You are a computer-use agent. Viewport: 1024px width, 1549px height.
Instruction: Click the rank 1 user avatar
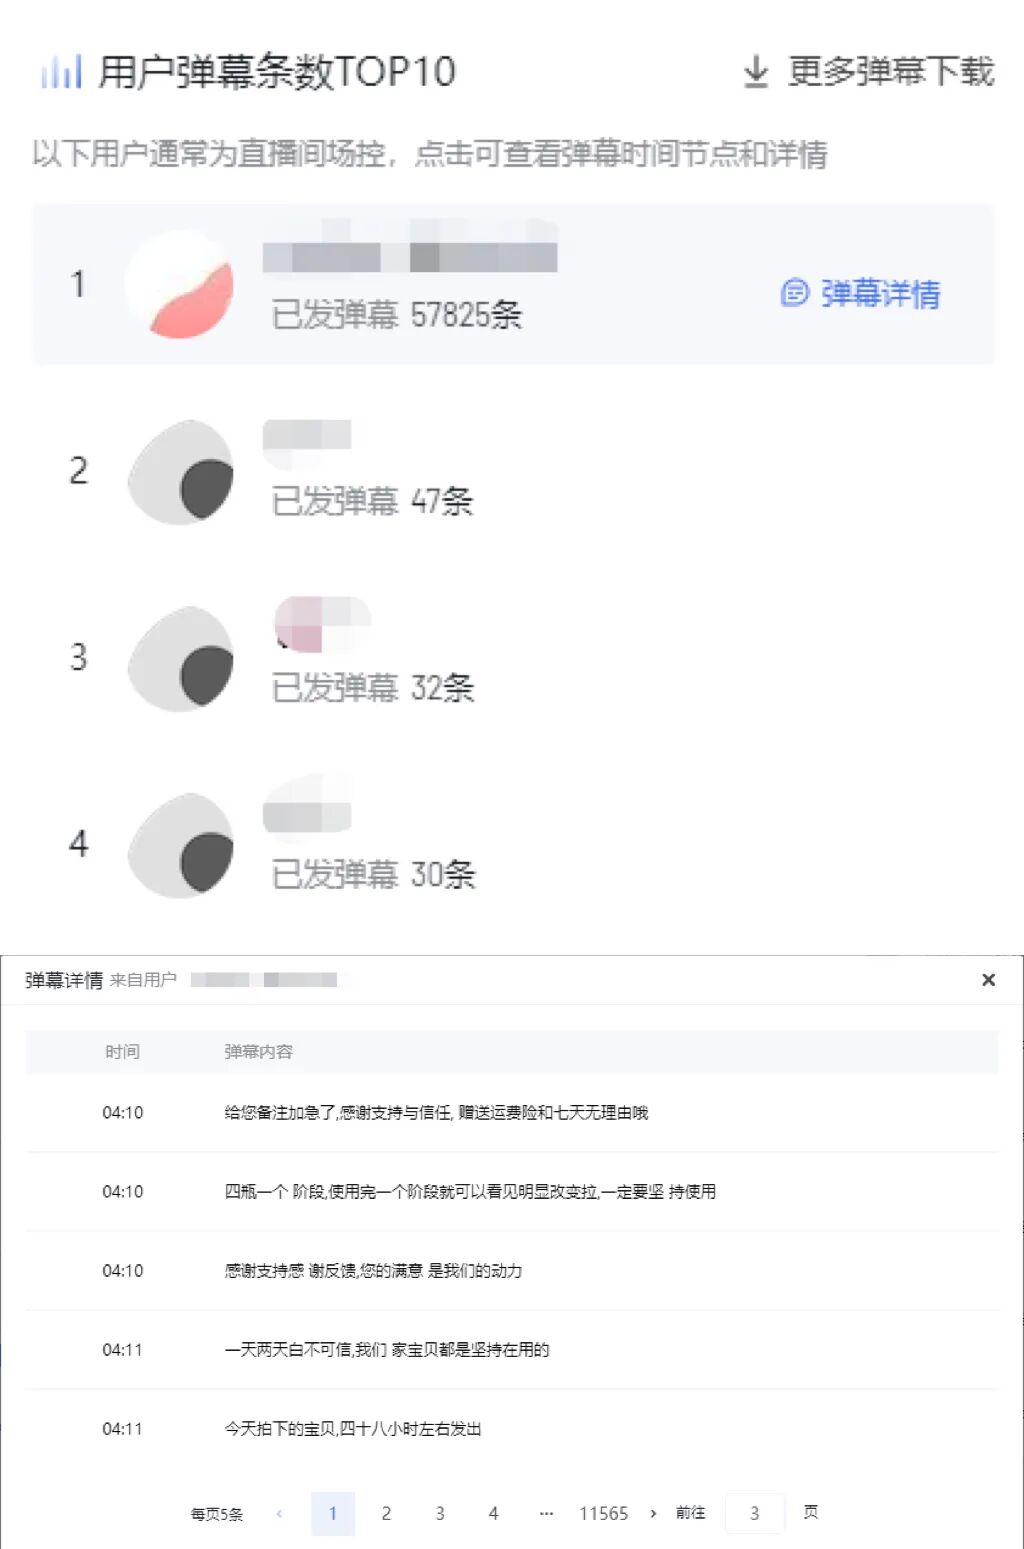point(180,284)
